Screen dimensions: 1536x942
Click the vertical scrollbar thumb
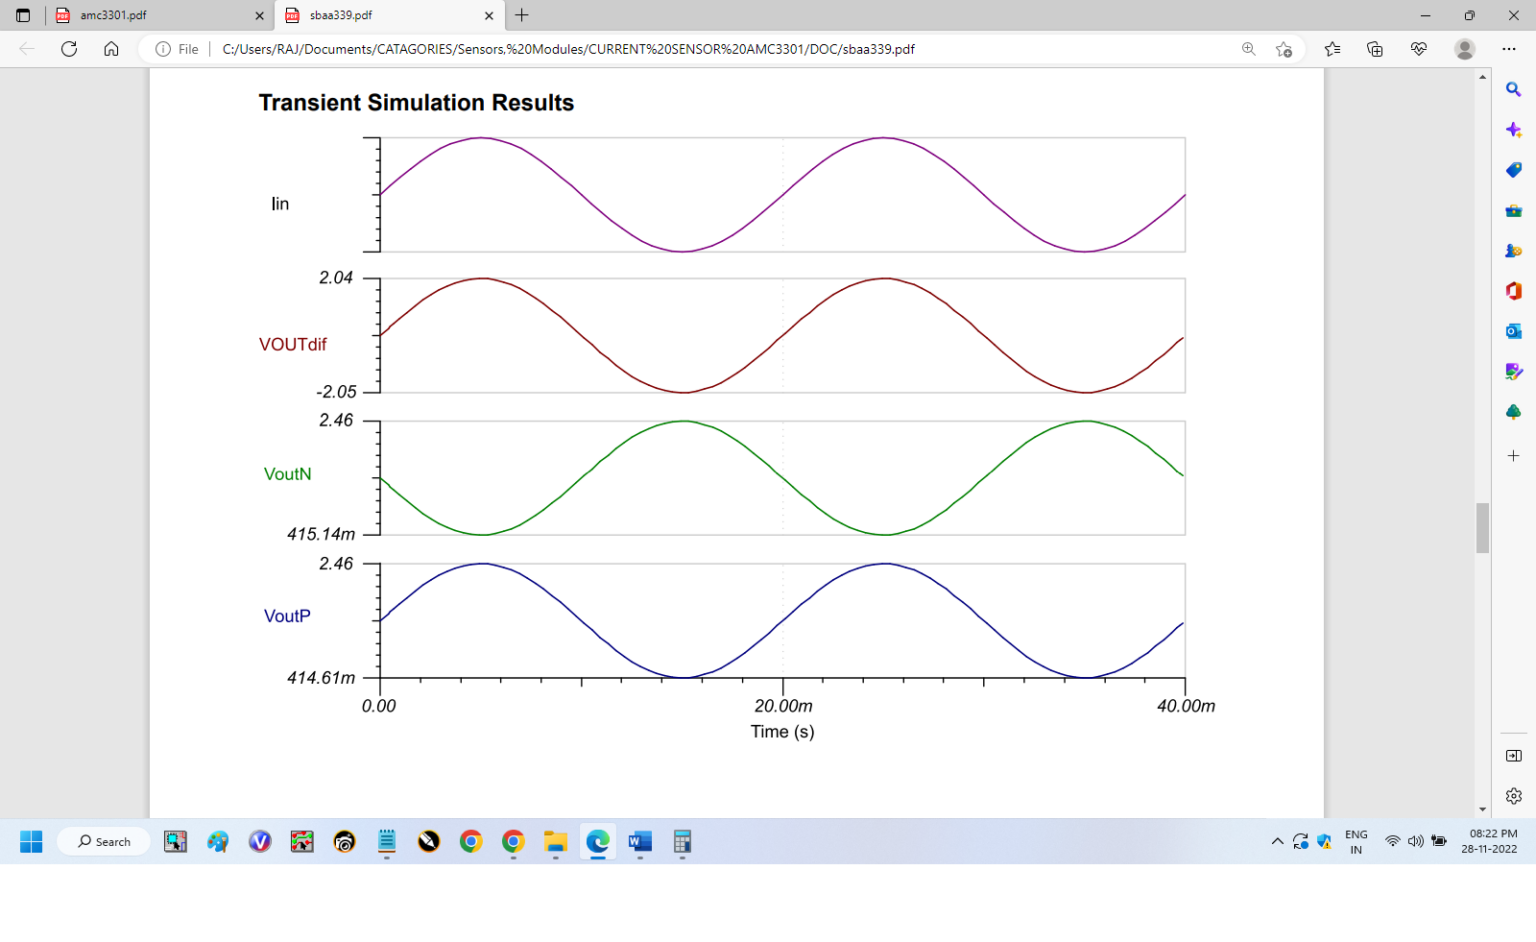point(1482,528)
